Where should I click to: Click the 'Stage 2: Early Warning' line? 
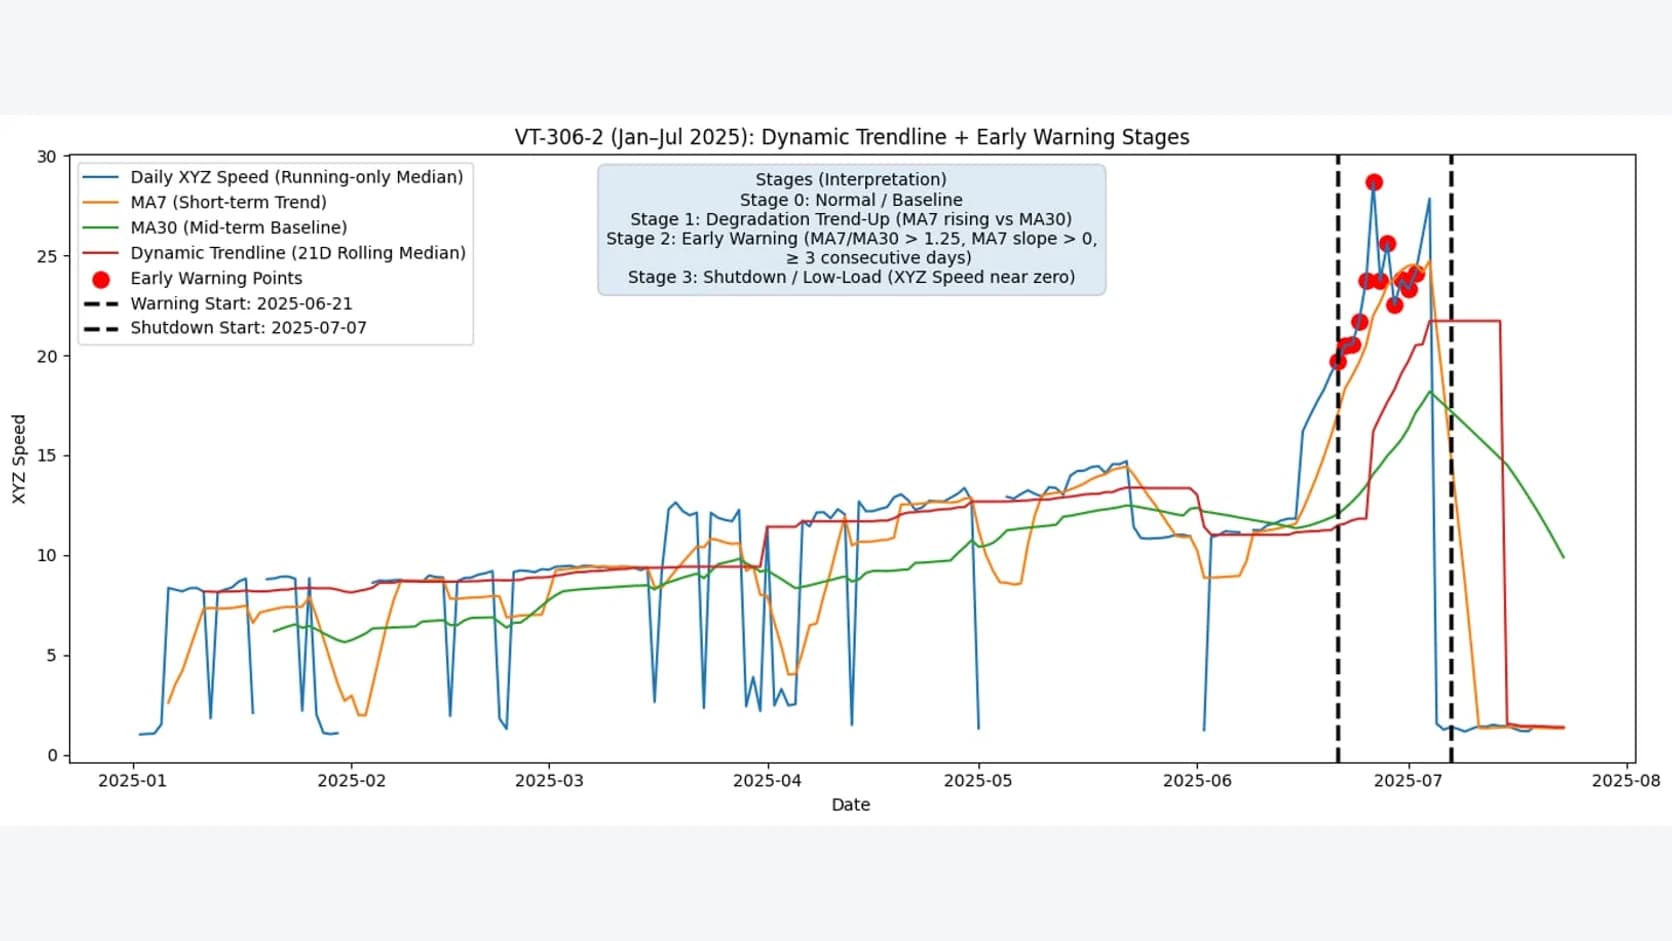851,247
